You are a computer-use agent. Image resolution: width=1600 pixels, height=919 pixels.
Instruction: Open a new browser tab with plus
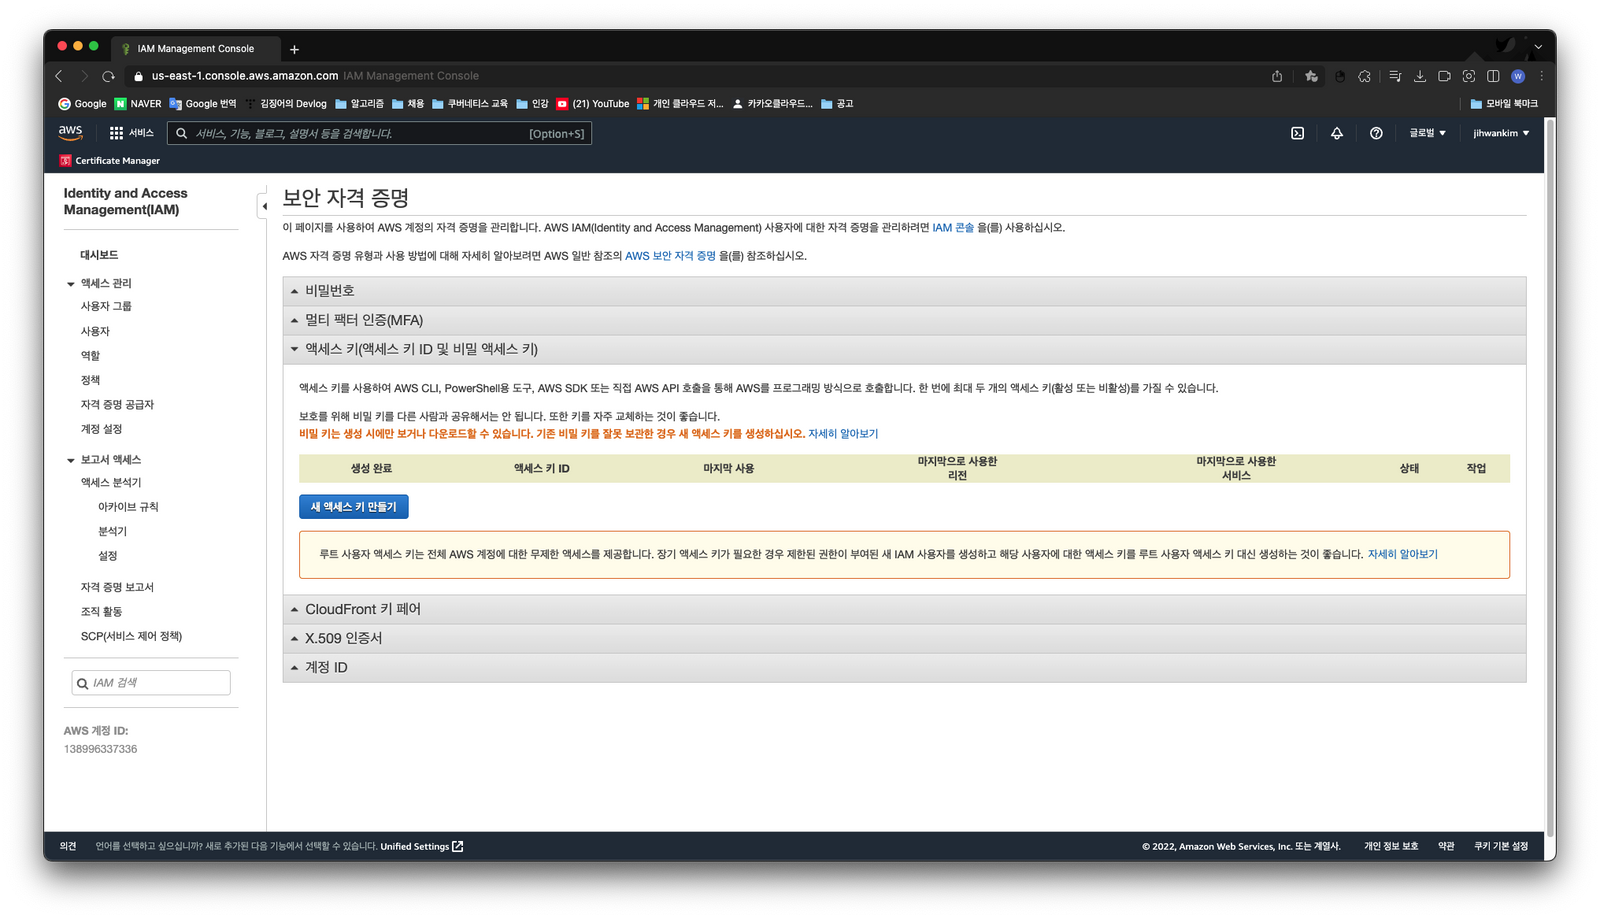click(294, 49)
